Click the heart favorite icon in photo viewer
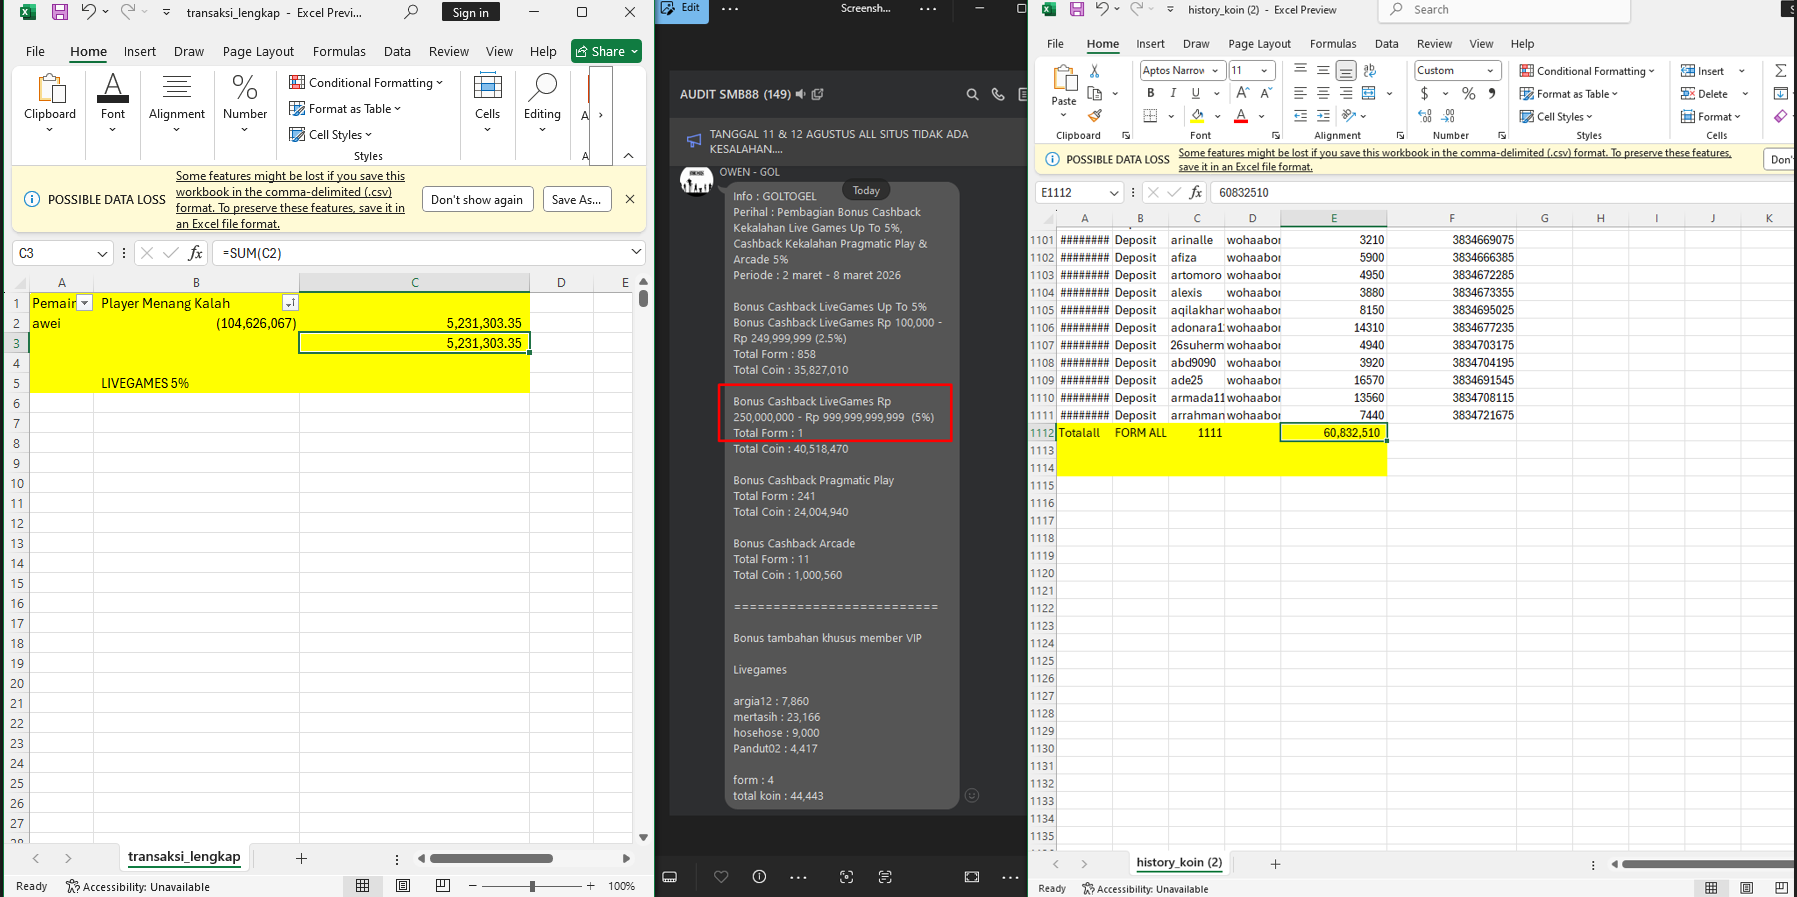 (x=721, y=877)
